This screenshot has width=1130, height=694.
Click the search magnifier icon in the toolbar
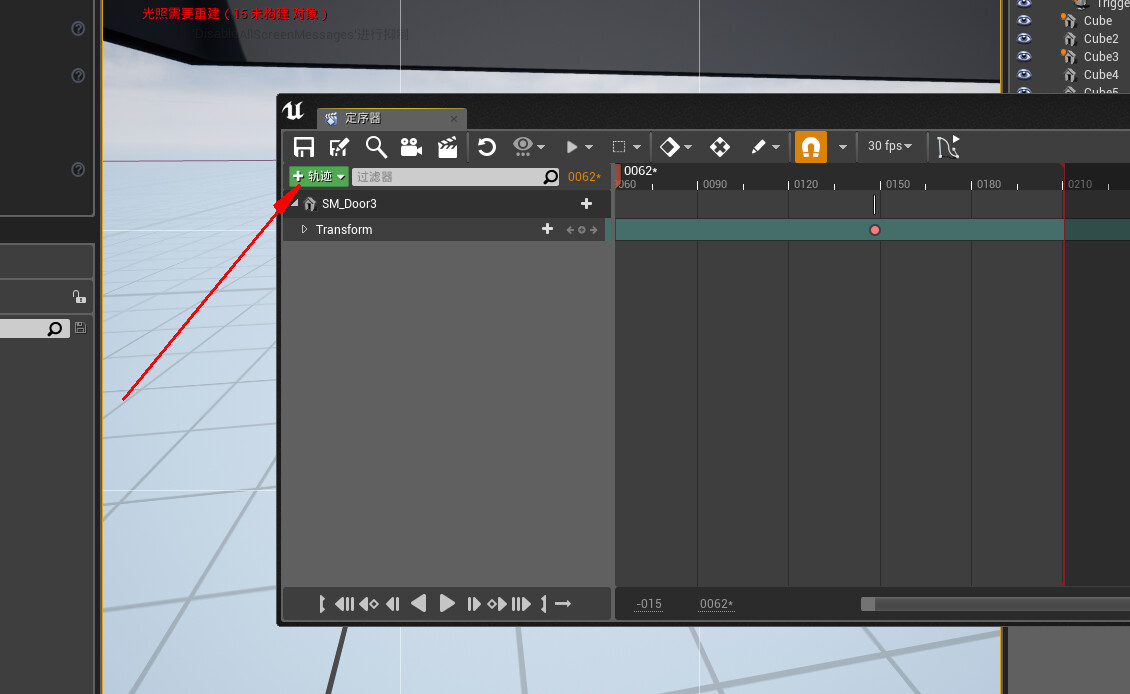tap(376, 146)
